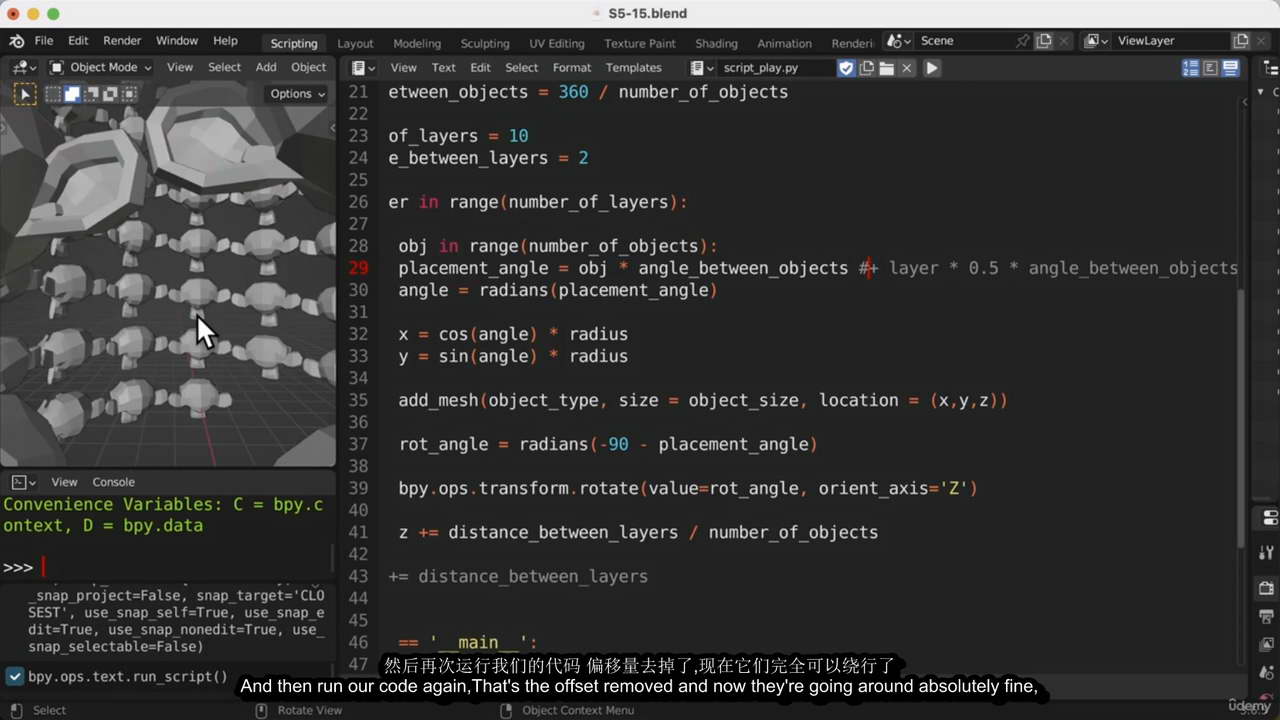Open text file with folder icon

pyautogui.click(x=886, y=68)
